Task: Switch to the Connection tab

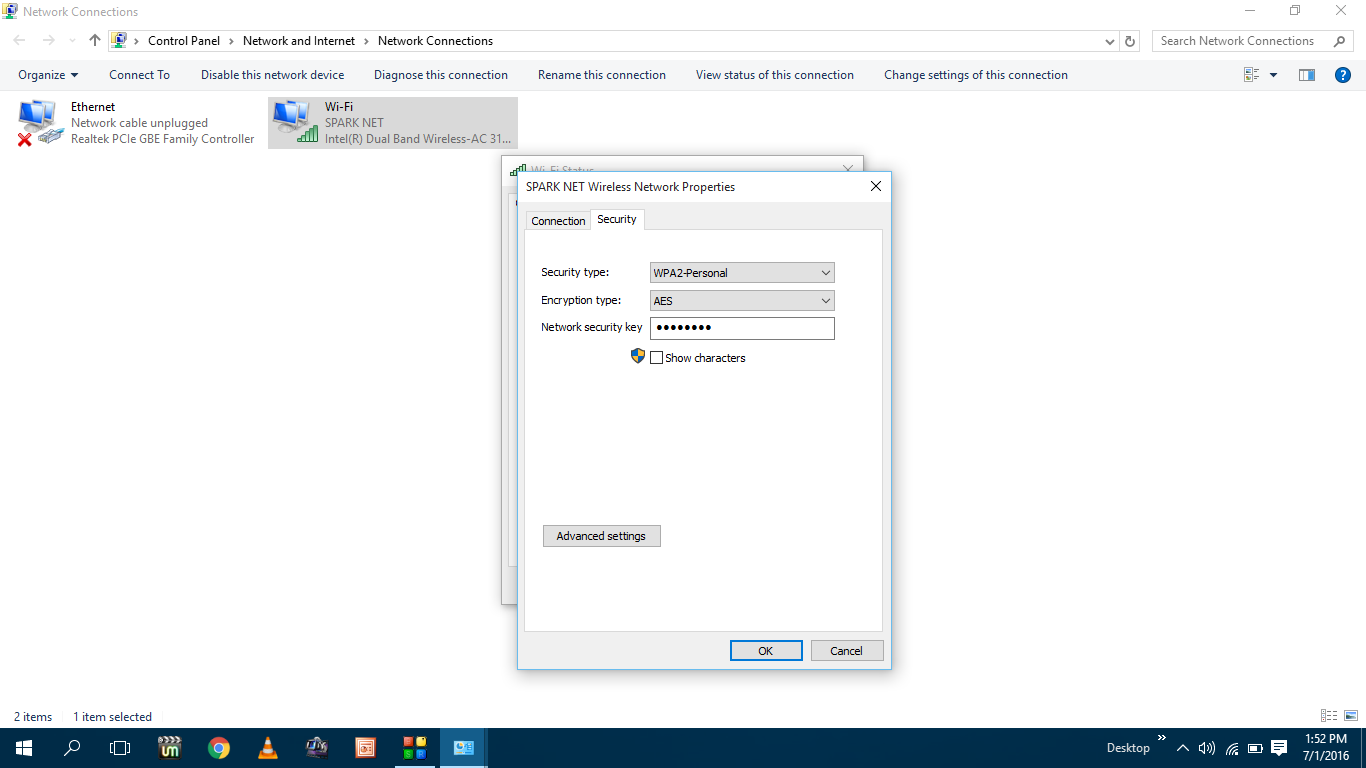Action: pos(558,220)
